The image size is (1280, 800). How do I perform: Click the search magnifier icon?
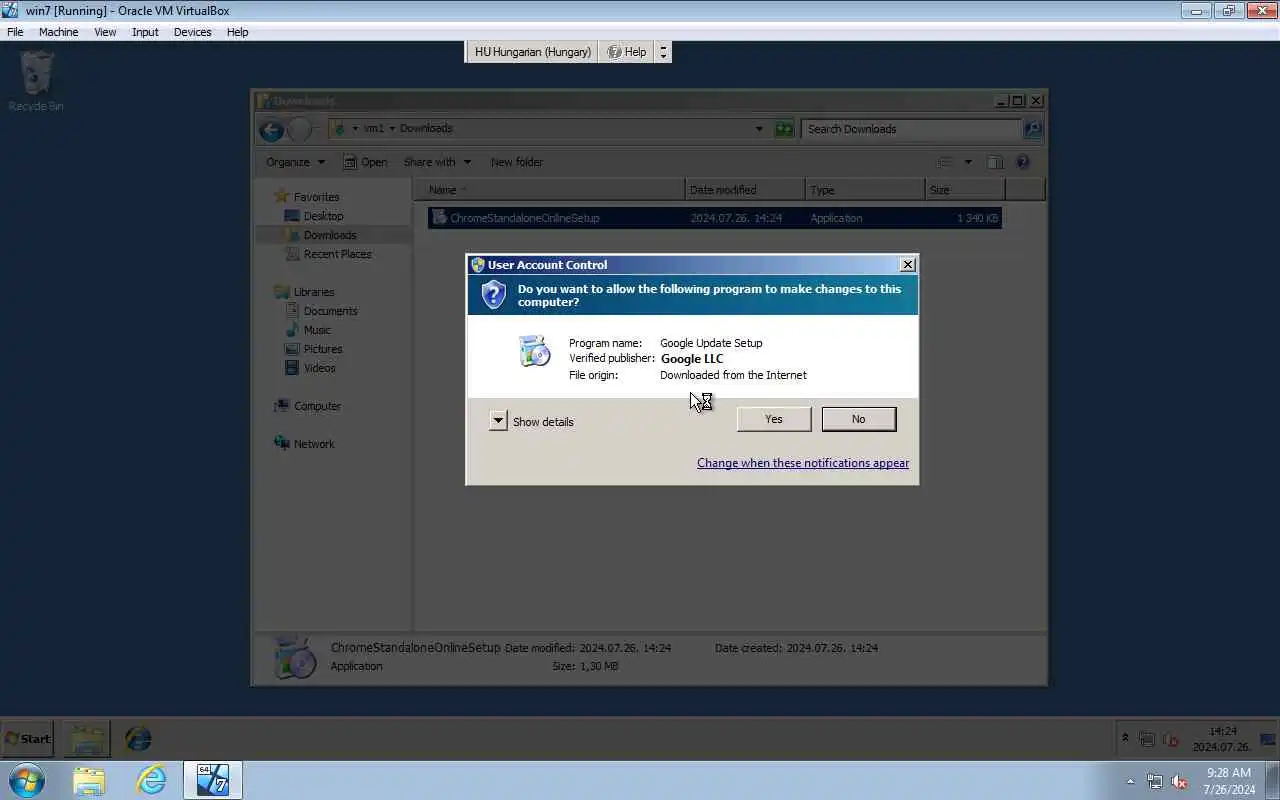(x=1033, y=129)
